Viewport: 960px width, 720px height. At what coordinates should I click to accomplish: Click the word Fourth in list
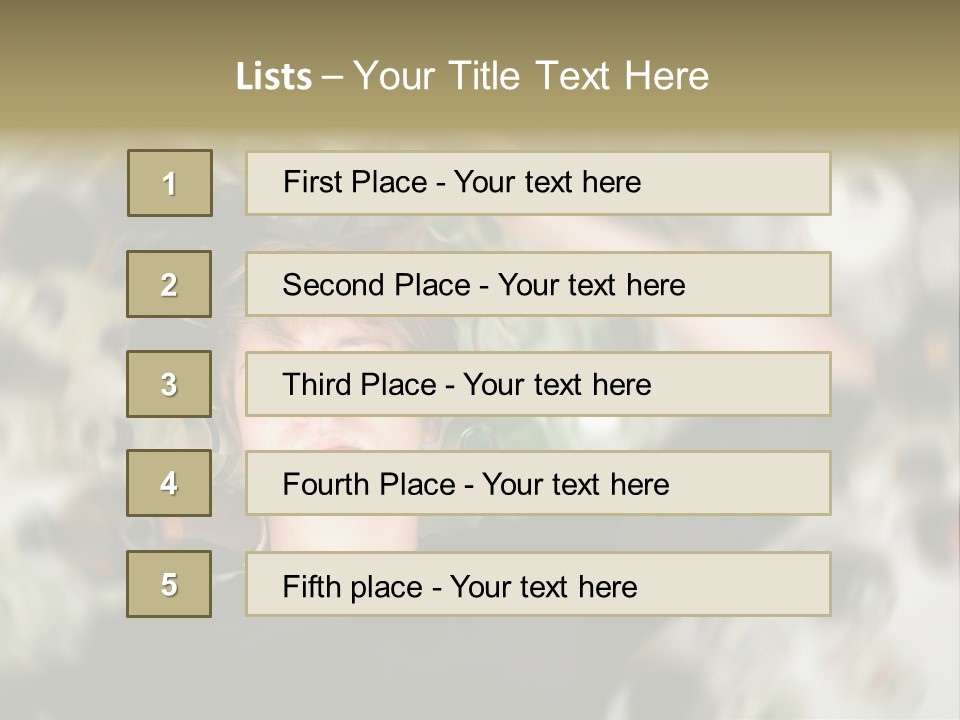[324, 485]
